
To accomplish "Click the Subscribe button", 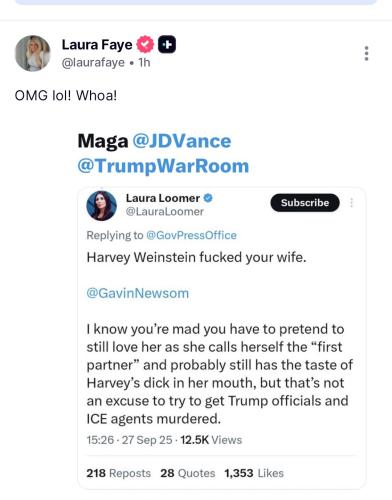I will pyautogui.click(x=305, y=203).
